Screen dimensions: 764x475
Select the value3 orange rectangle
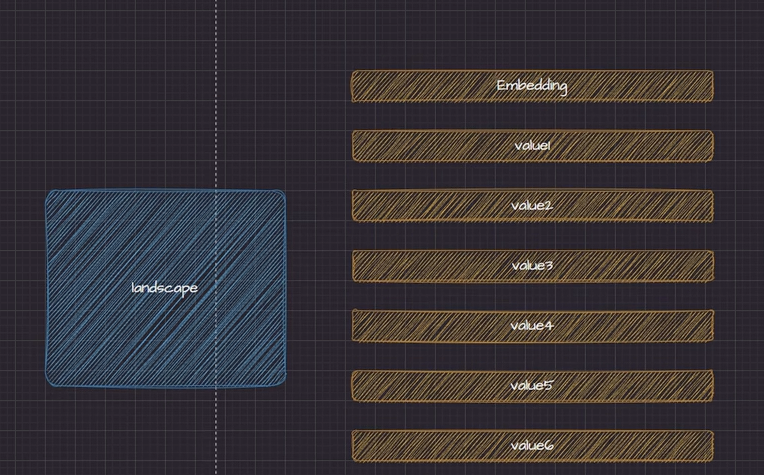(420, 266)
